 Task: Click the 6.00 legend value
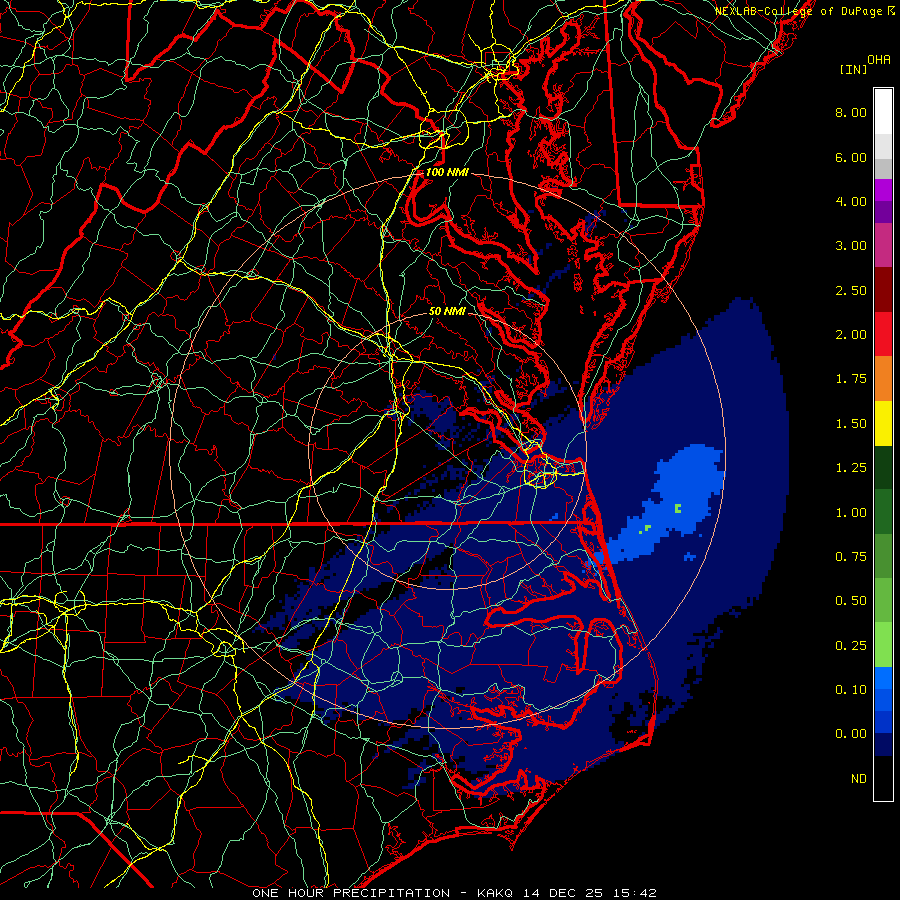[851, 157]
